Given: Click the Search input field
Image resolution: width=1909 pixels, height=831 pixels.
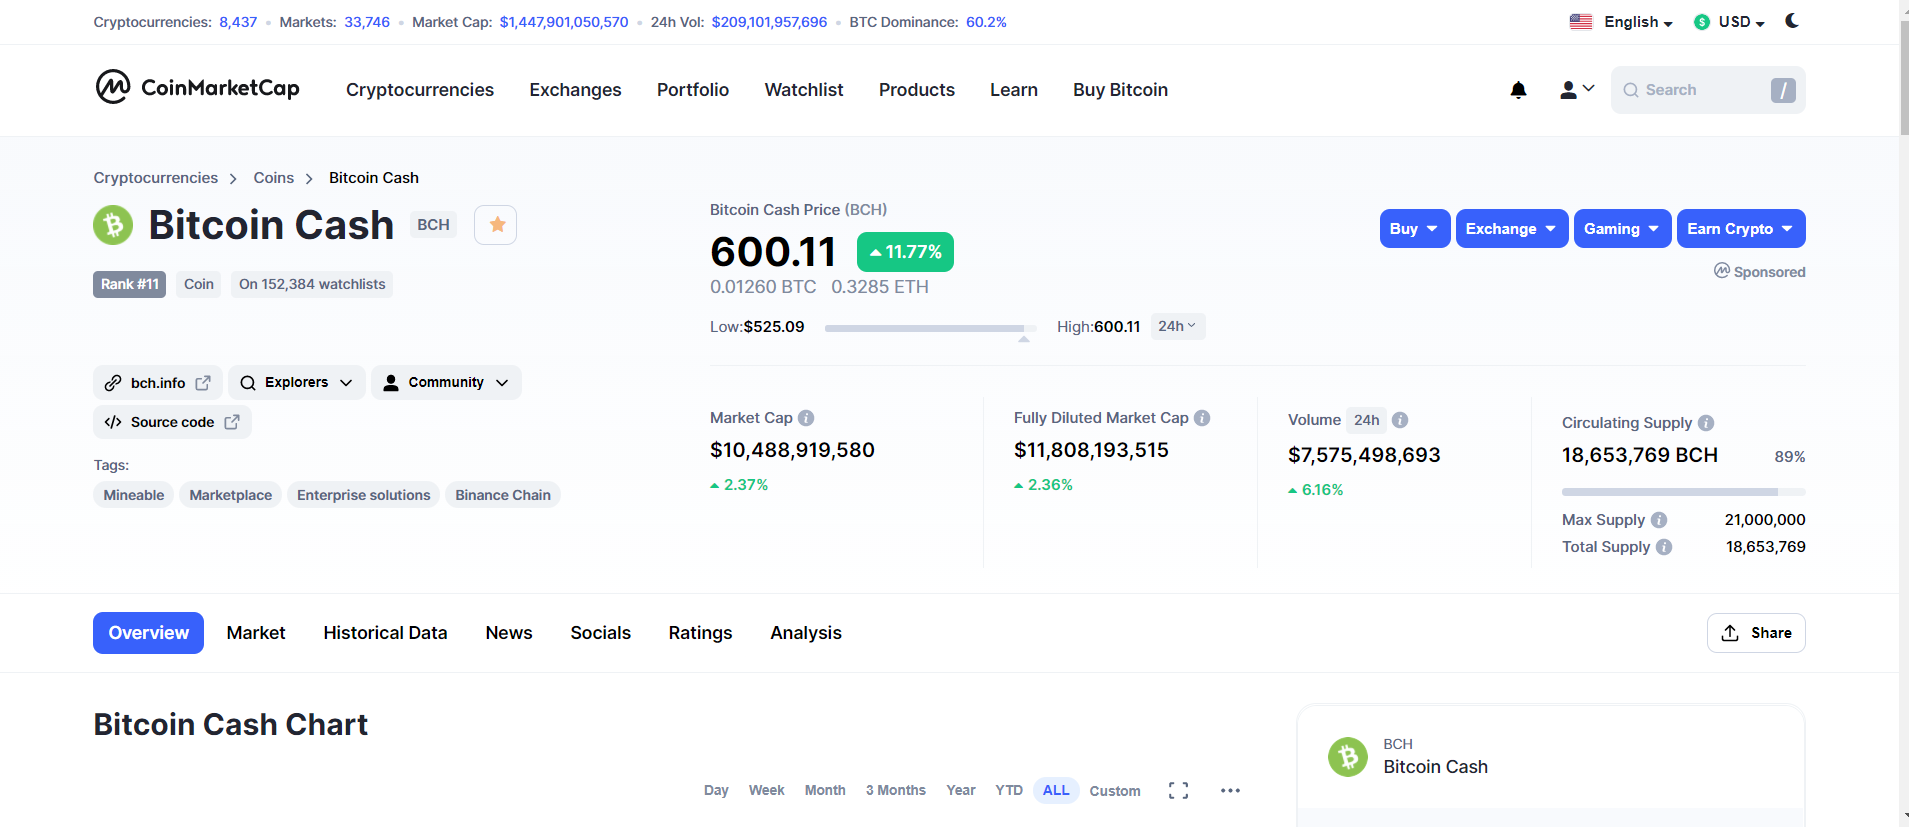Looking at the screenshot, I should 1708,90.
